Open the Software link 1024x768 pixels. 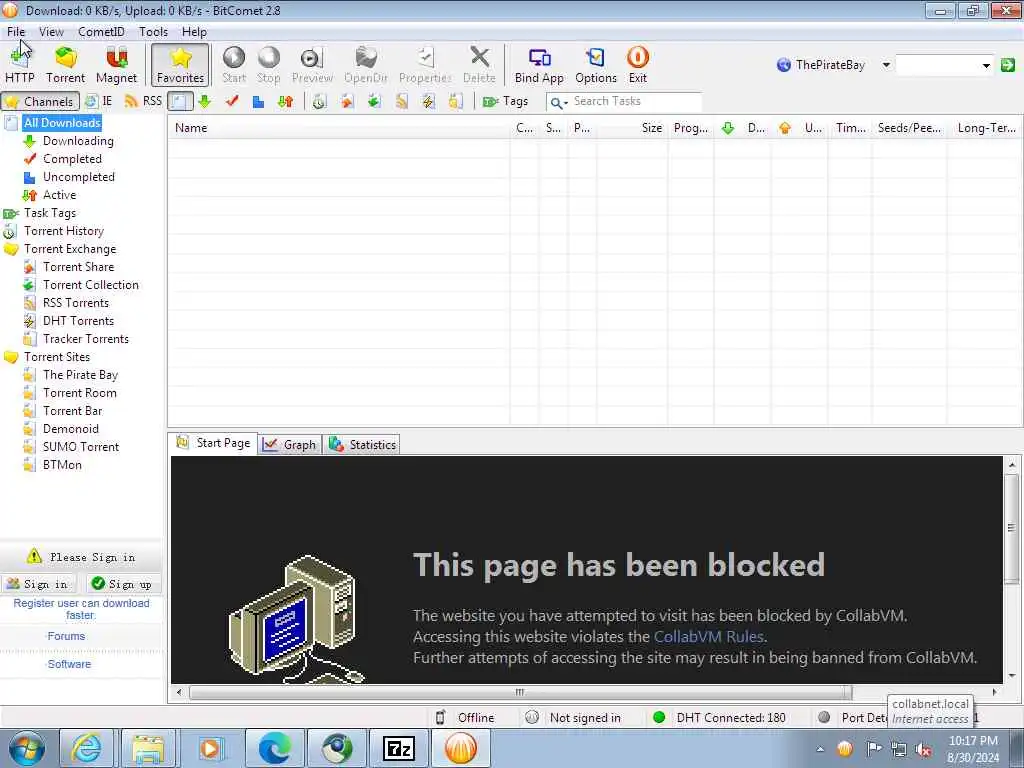(x=69, y=664)
